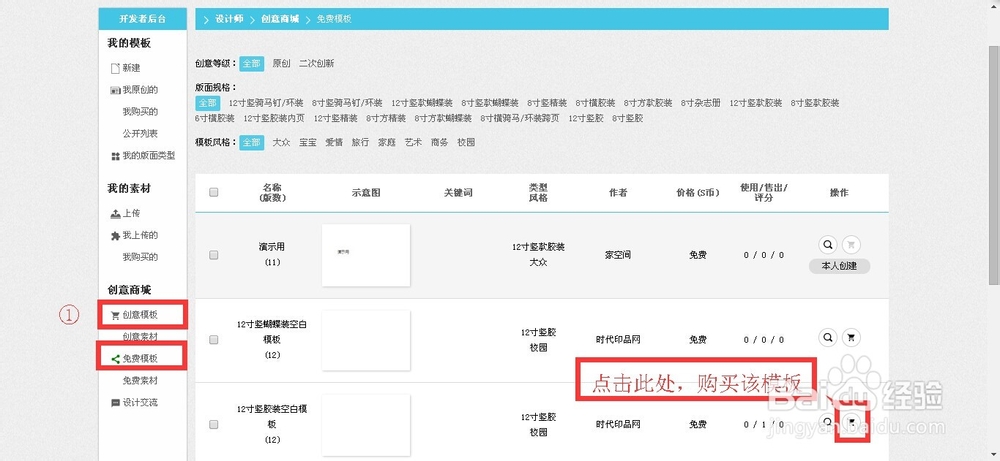
Task: Toggle the select-all checkbox in table header
Action: click(214, 192)
